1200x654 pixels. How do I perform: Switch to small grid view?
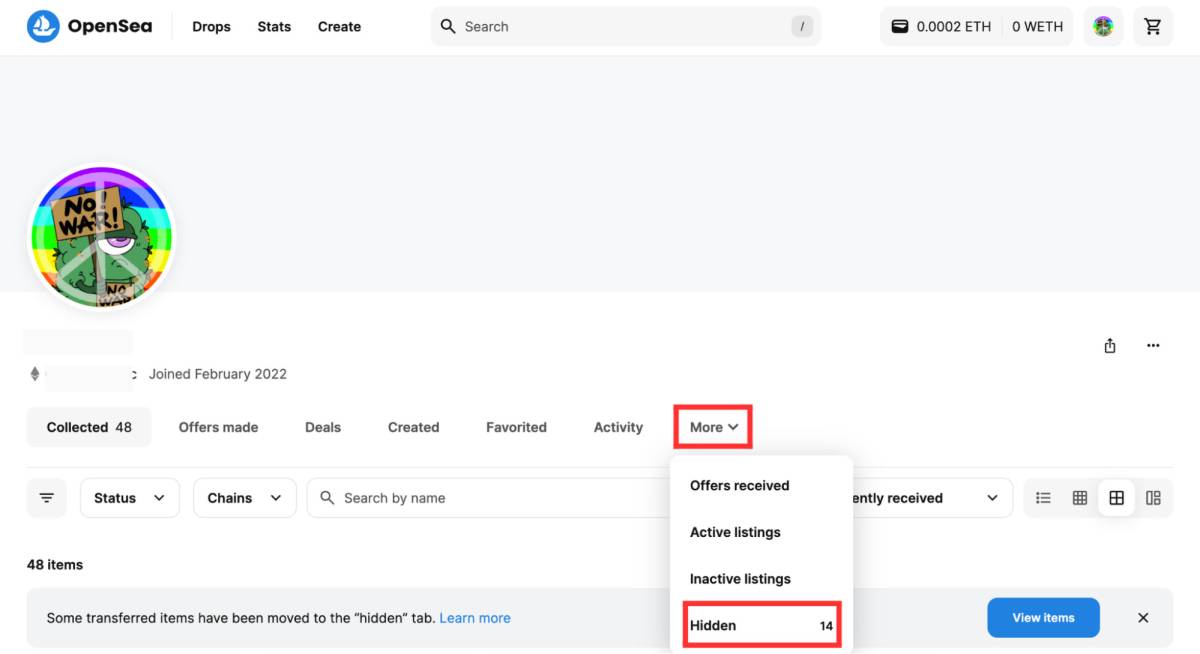click(1080, 498)
